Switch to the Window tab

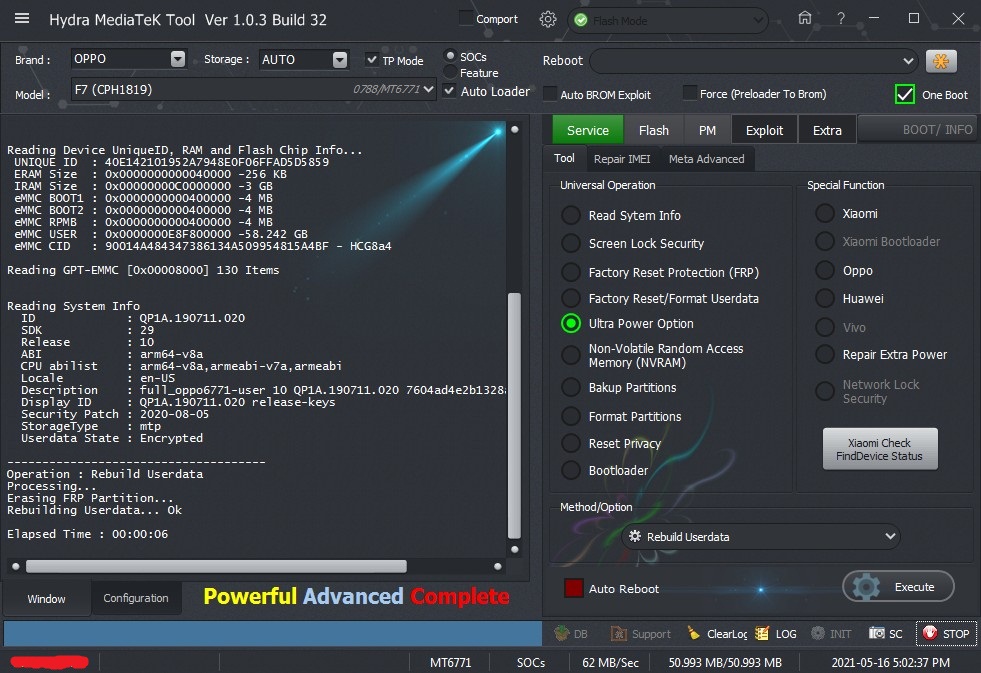(x=46, y=599)
